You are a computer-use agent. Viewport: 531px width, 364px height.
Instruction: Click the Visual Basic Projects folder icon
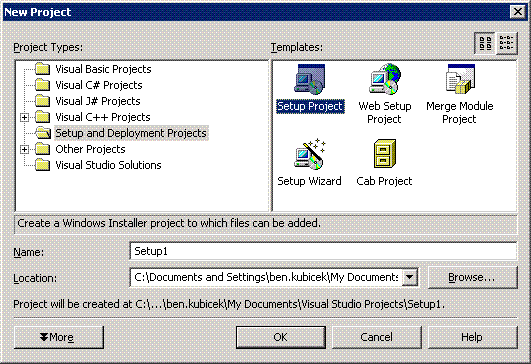(43, 69)
